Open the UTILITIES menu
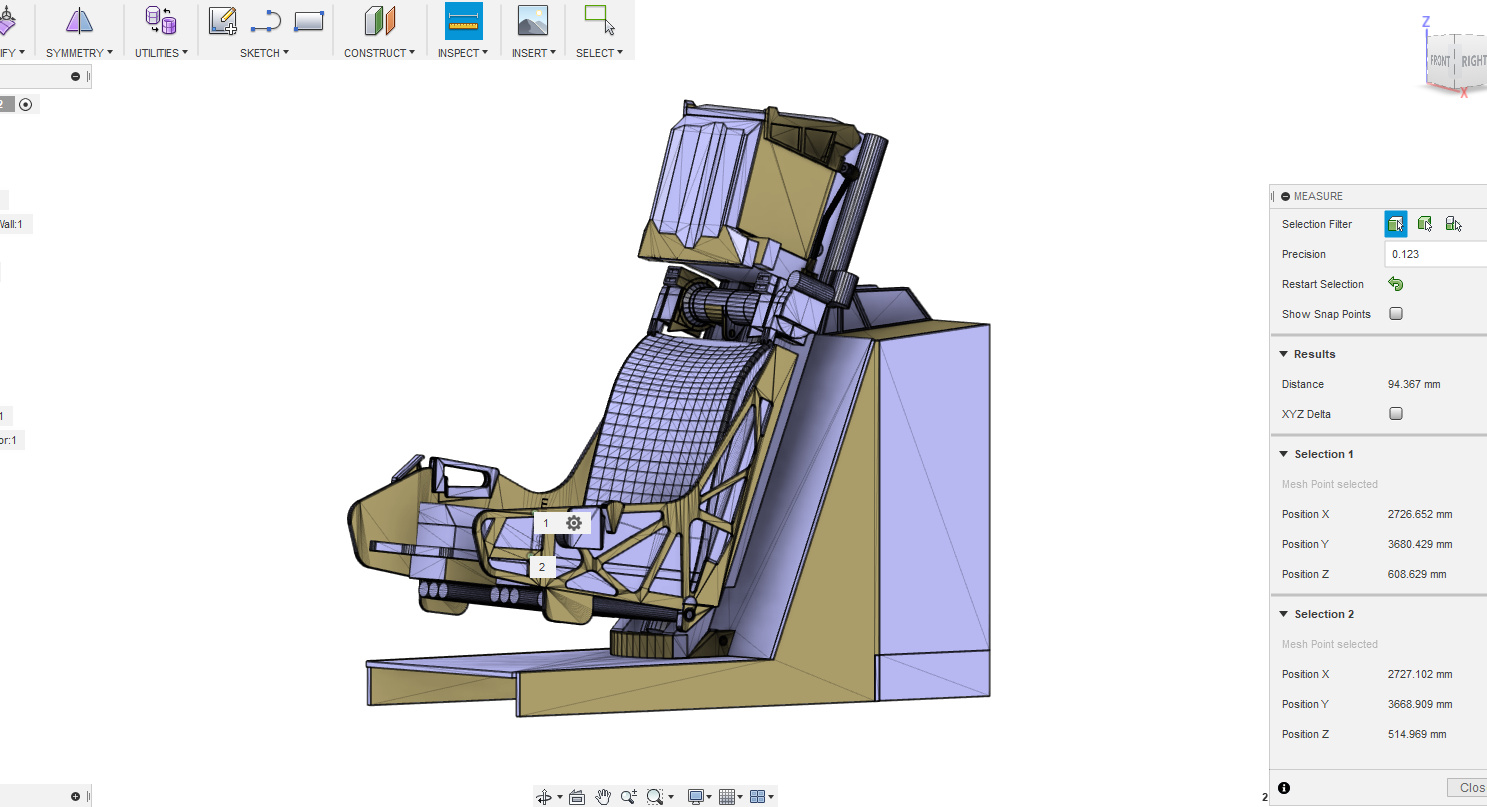Screen dimensions: 1487x807 tap(161, 53)
